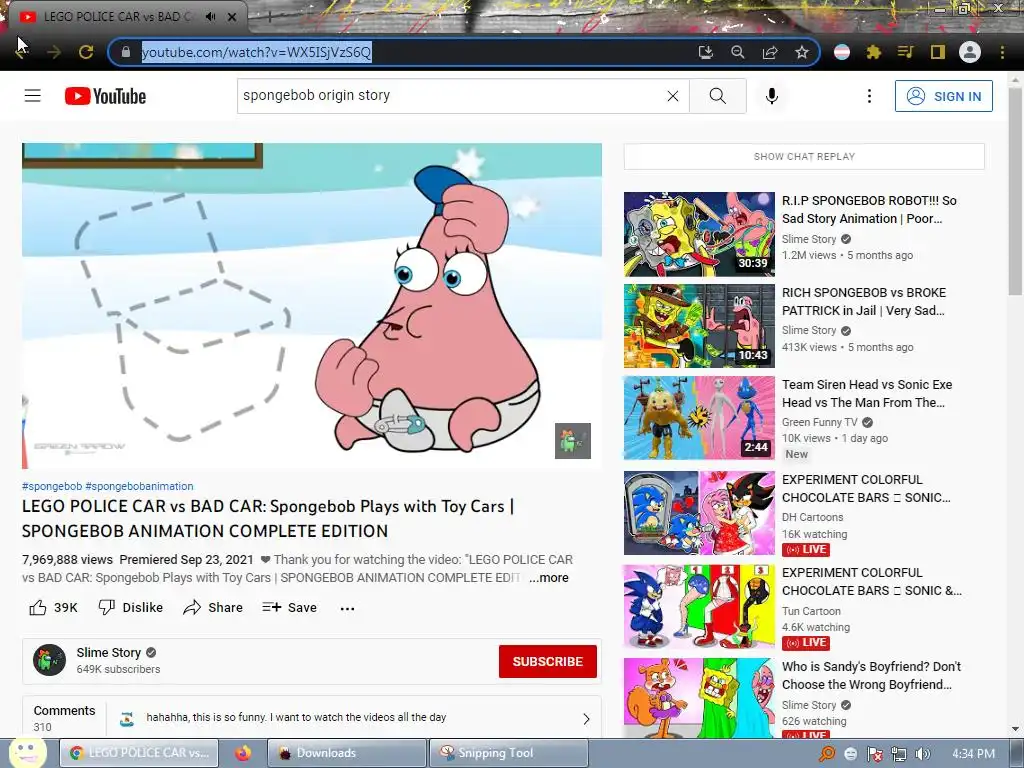
Task: Open the YouTube guide hamburger menu
Action: pyautogui.click(x=33, y=96)
